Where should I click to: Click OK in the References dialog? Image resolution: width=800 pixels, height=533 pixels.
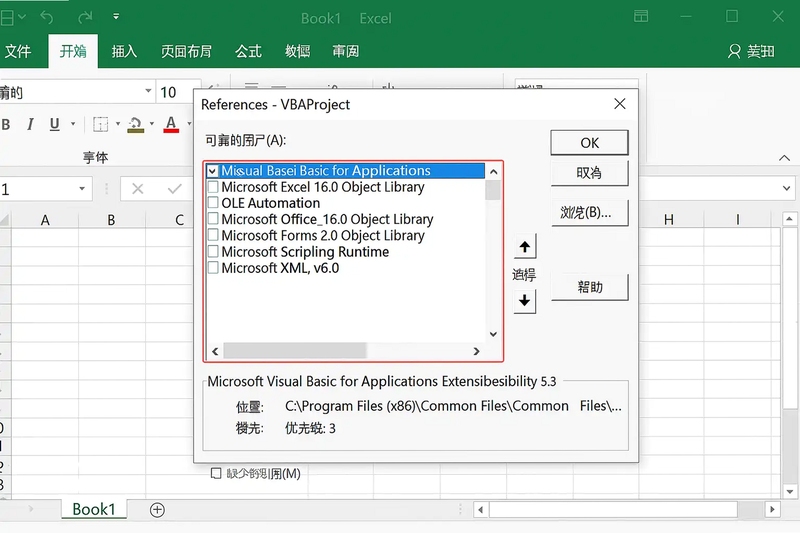point(589,143)
